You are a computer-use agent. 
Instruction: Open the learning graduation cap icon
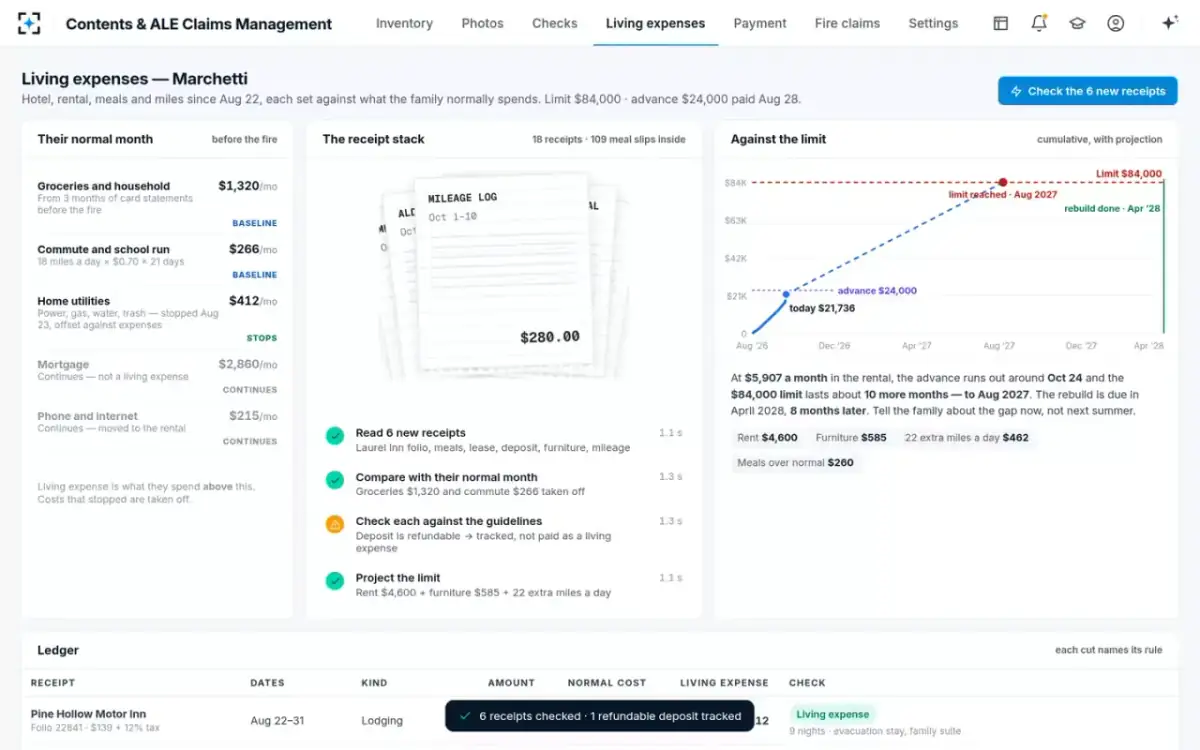[x=1077, y=23]
